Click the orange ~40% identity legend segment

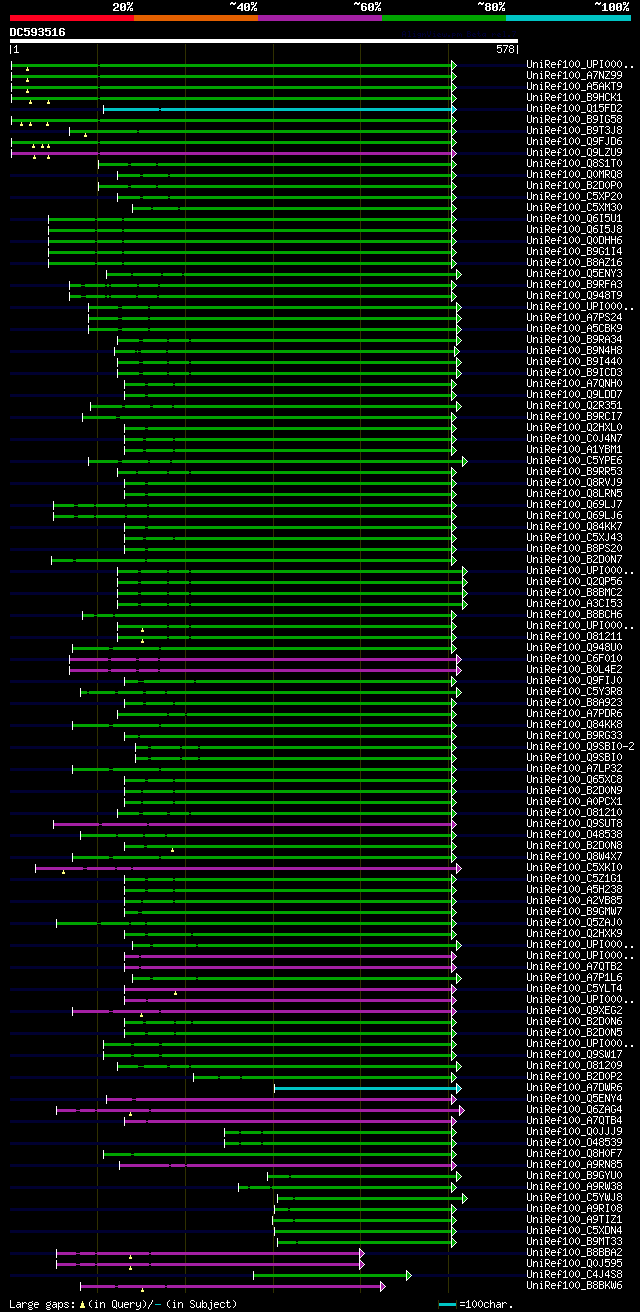tap(195, 18)
